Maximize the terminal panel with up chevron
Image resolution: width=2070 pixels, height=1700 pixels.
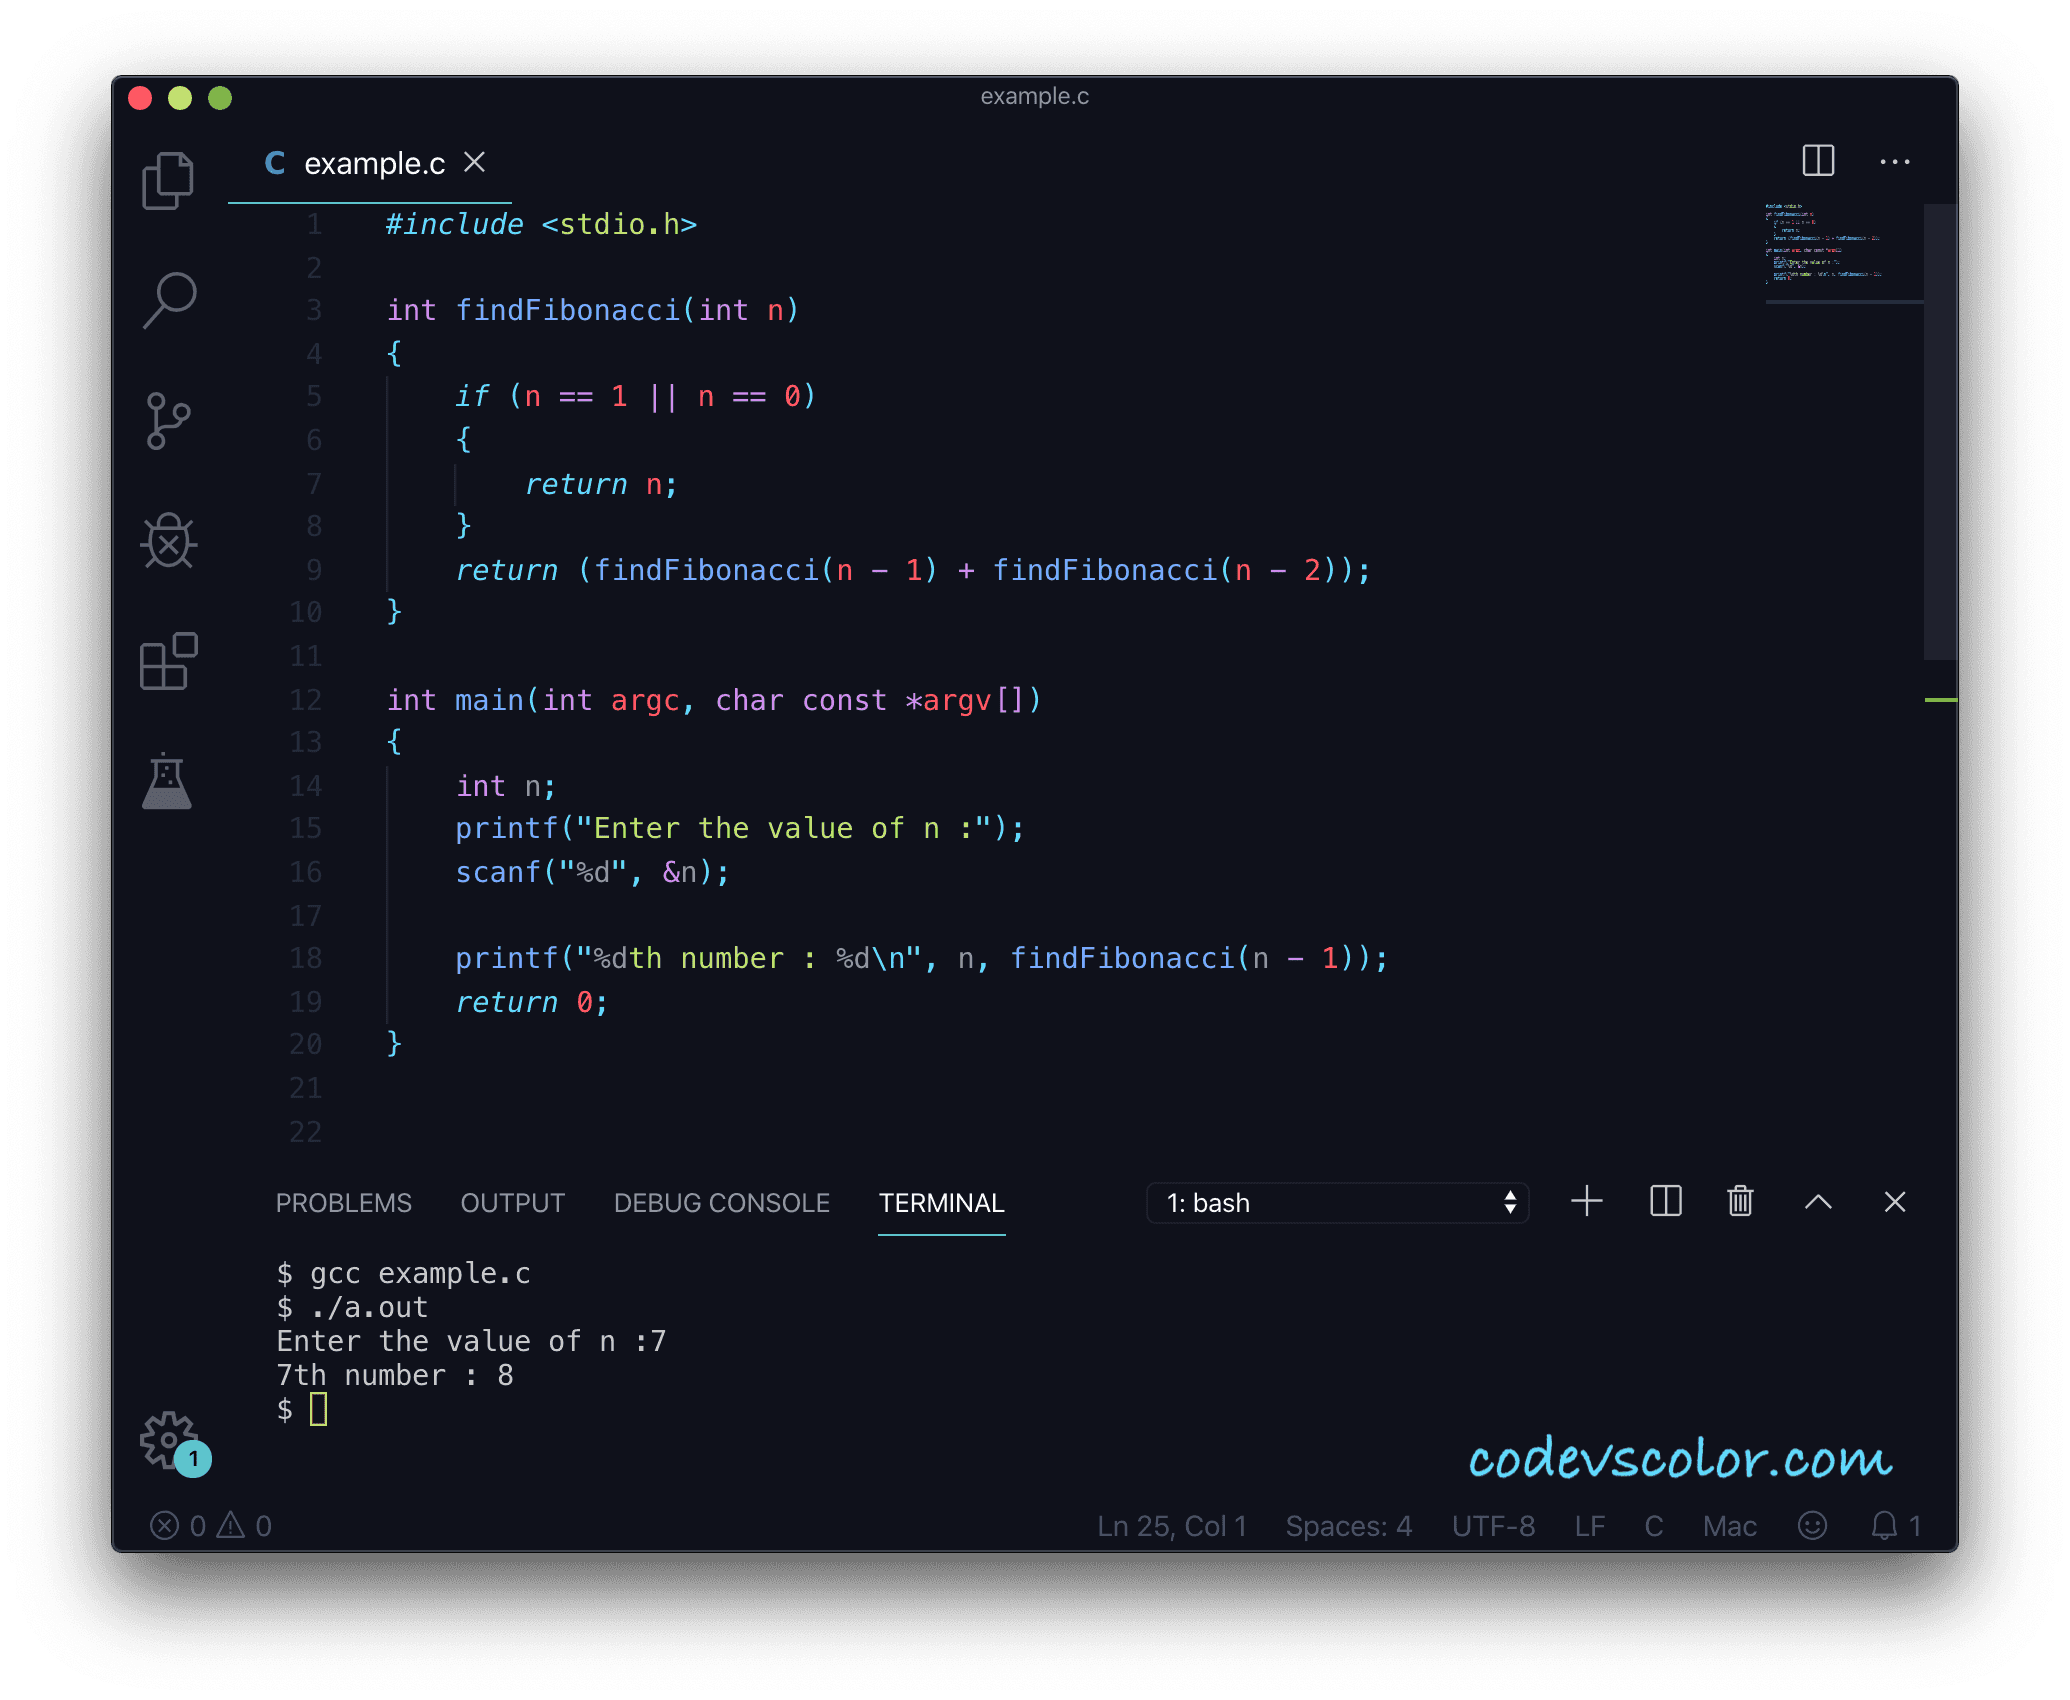pyautogui.click(x=1818, y=1202)
